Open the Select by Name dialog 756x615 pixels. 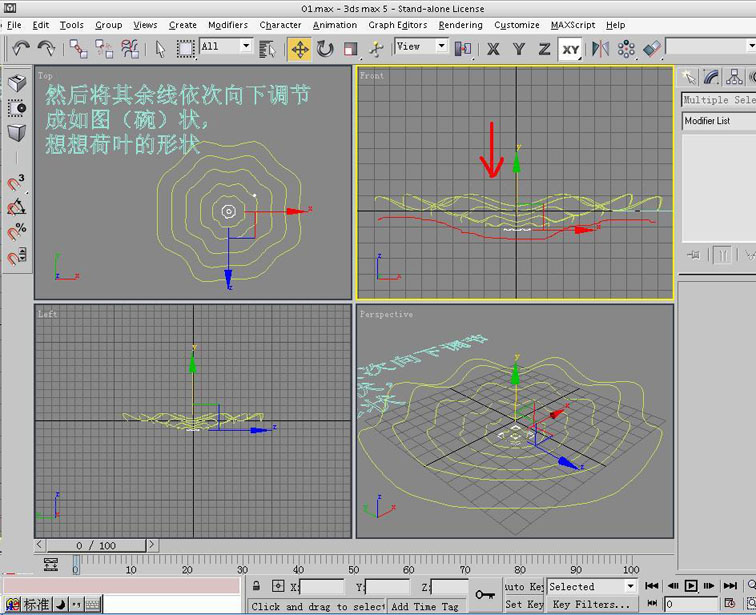click(267, 49)
